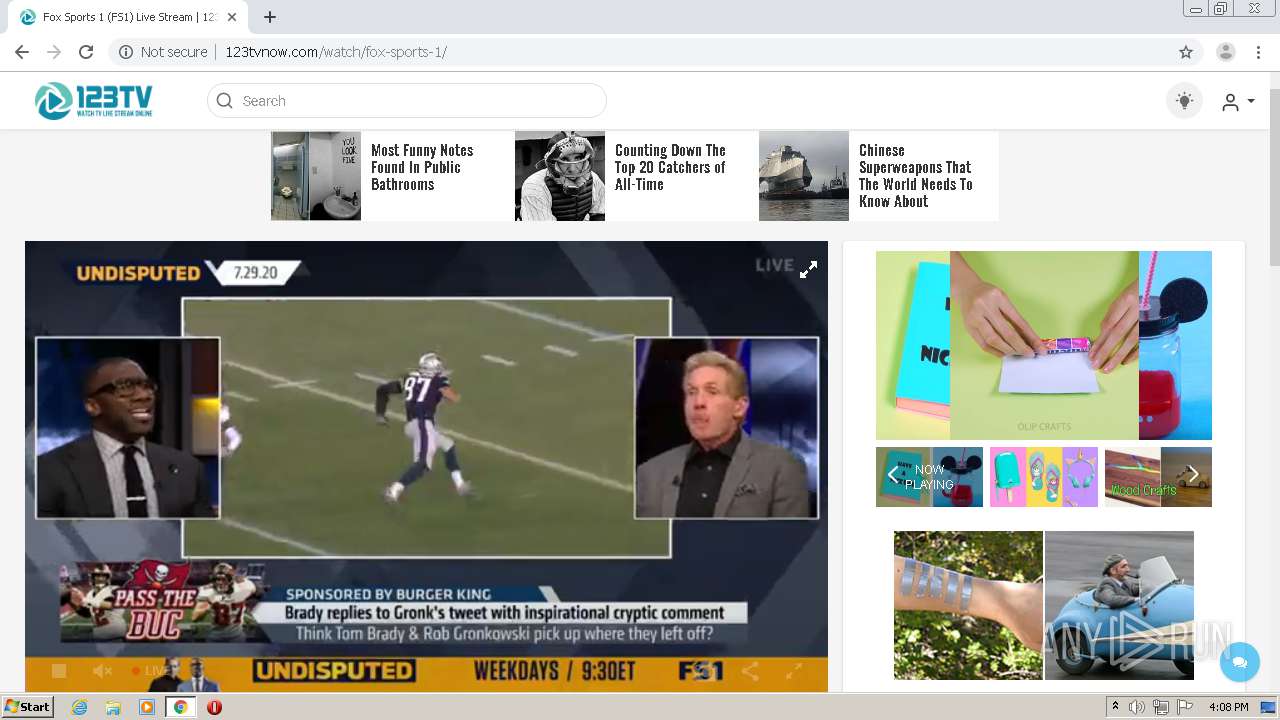Reload the current page
Screen dimensions: 1280x720
coord(86,52)
